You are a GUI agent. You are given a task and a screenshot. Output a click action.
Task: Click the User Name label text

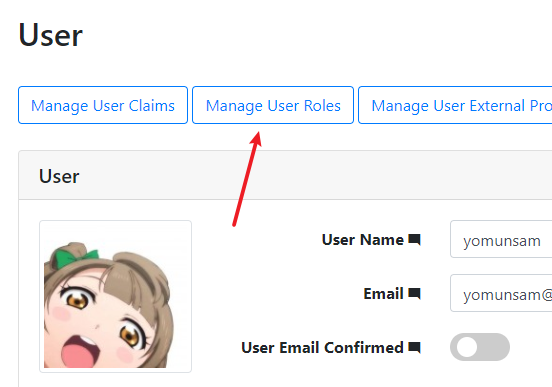[x=363, y=240]
